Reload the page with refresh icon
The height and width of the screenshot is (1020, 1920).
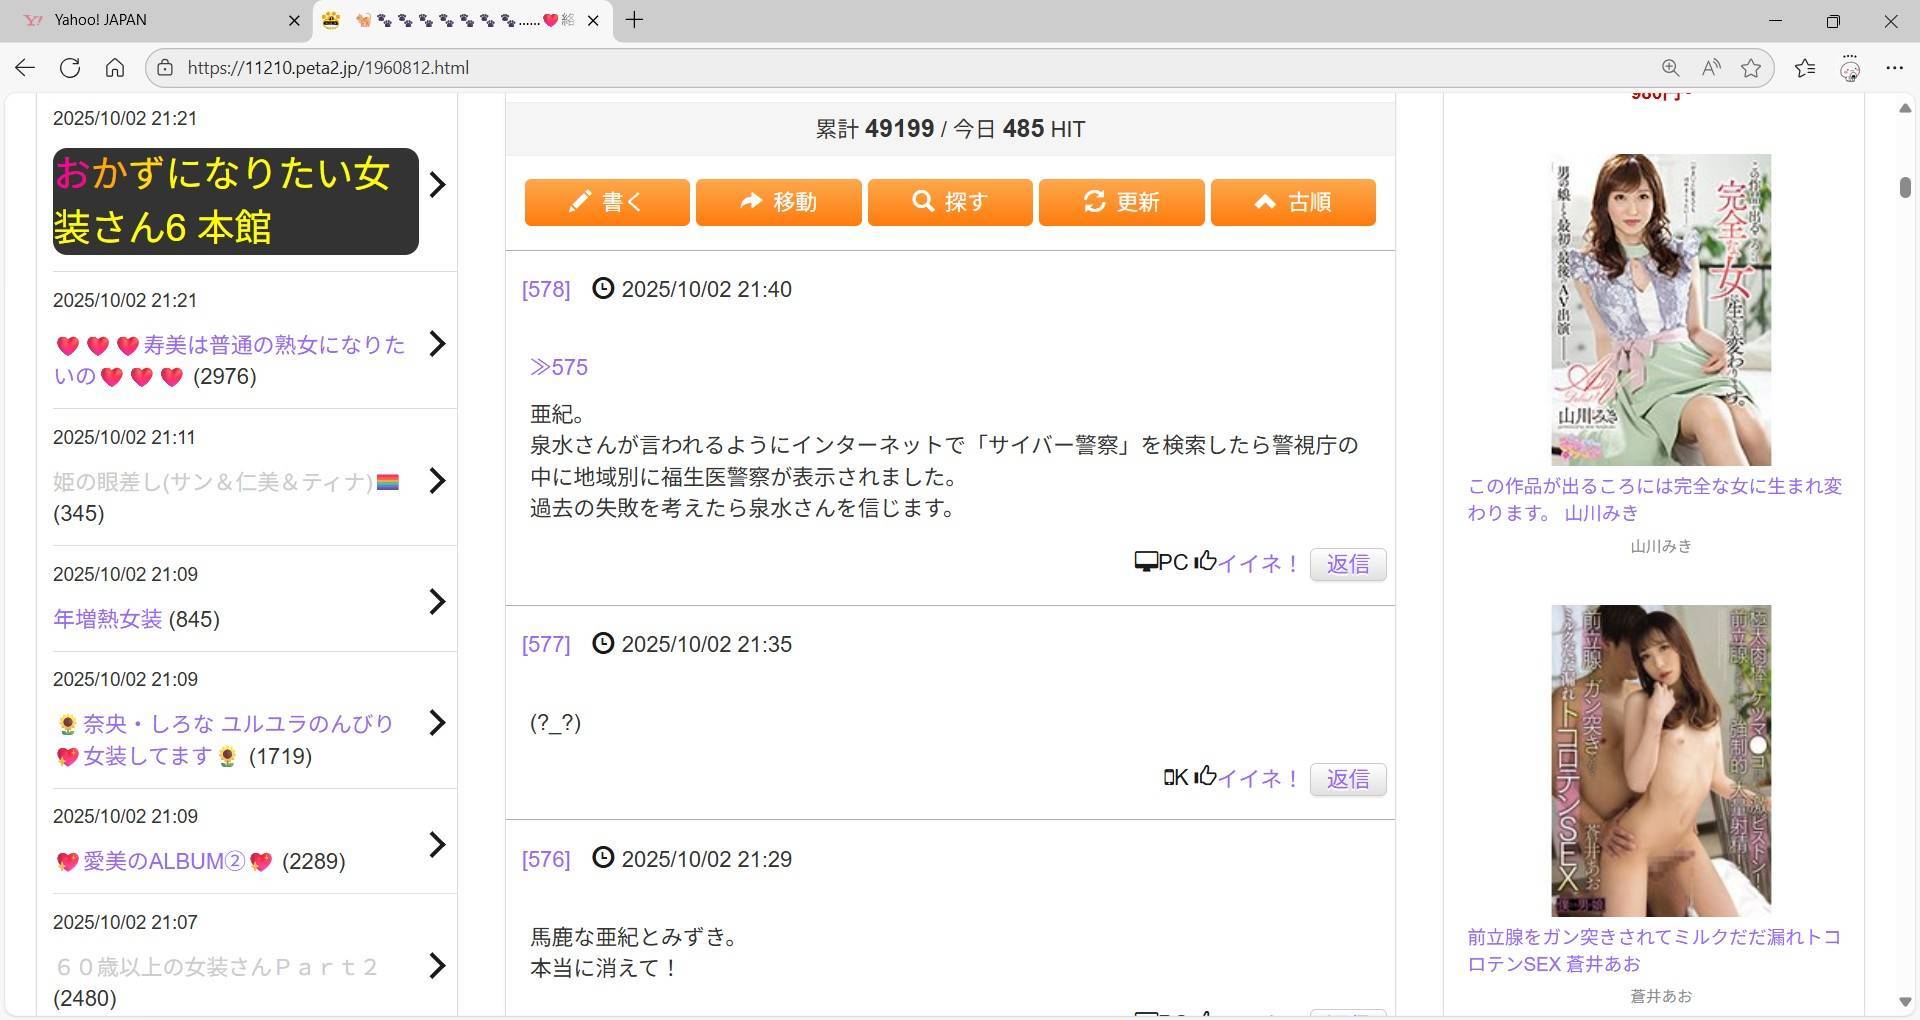tap(70, 68)
